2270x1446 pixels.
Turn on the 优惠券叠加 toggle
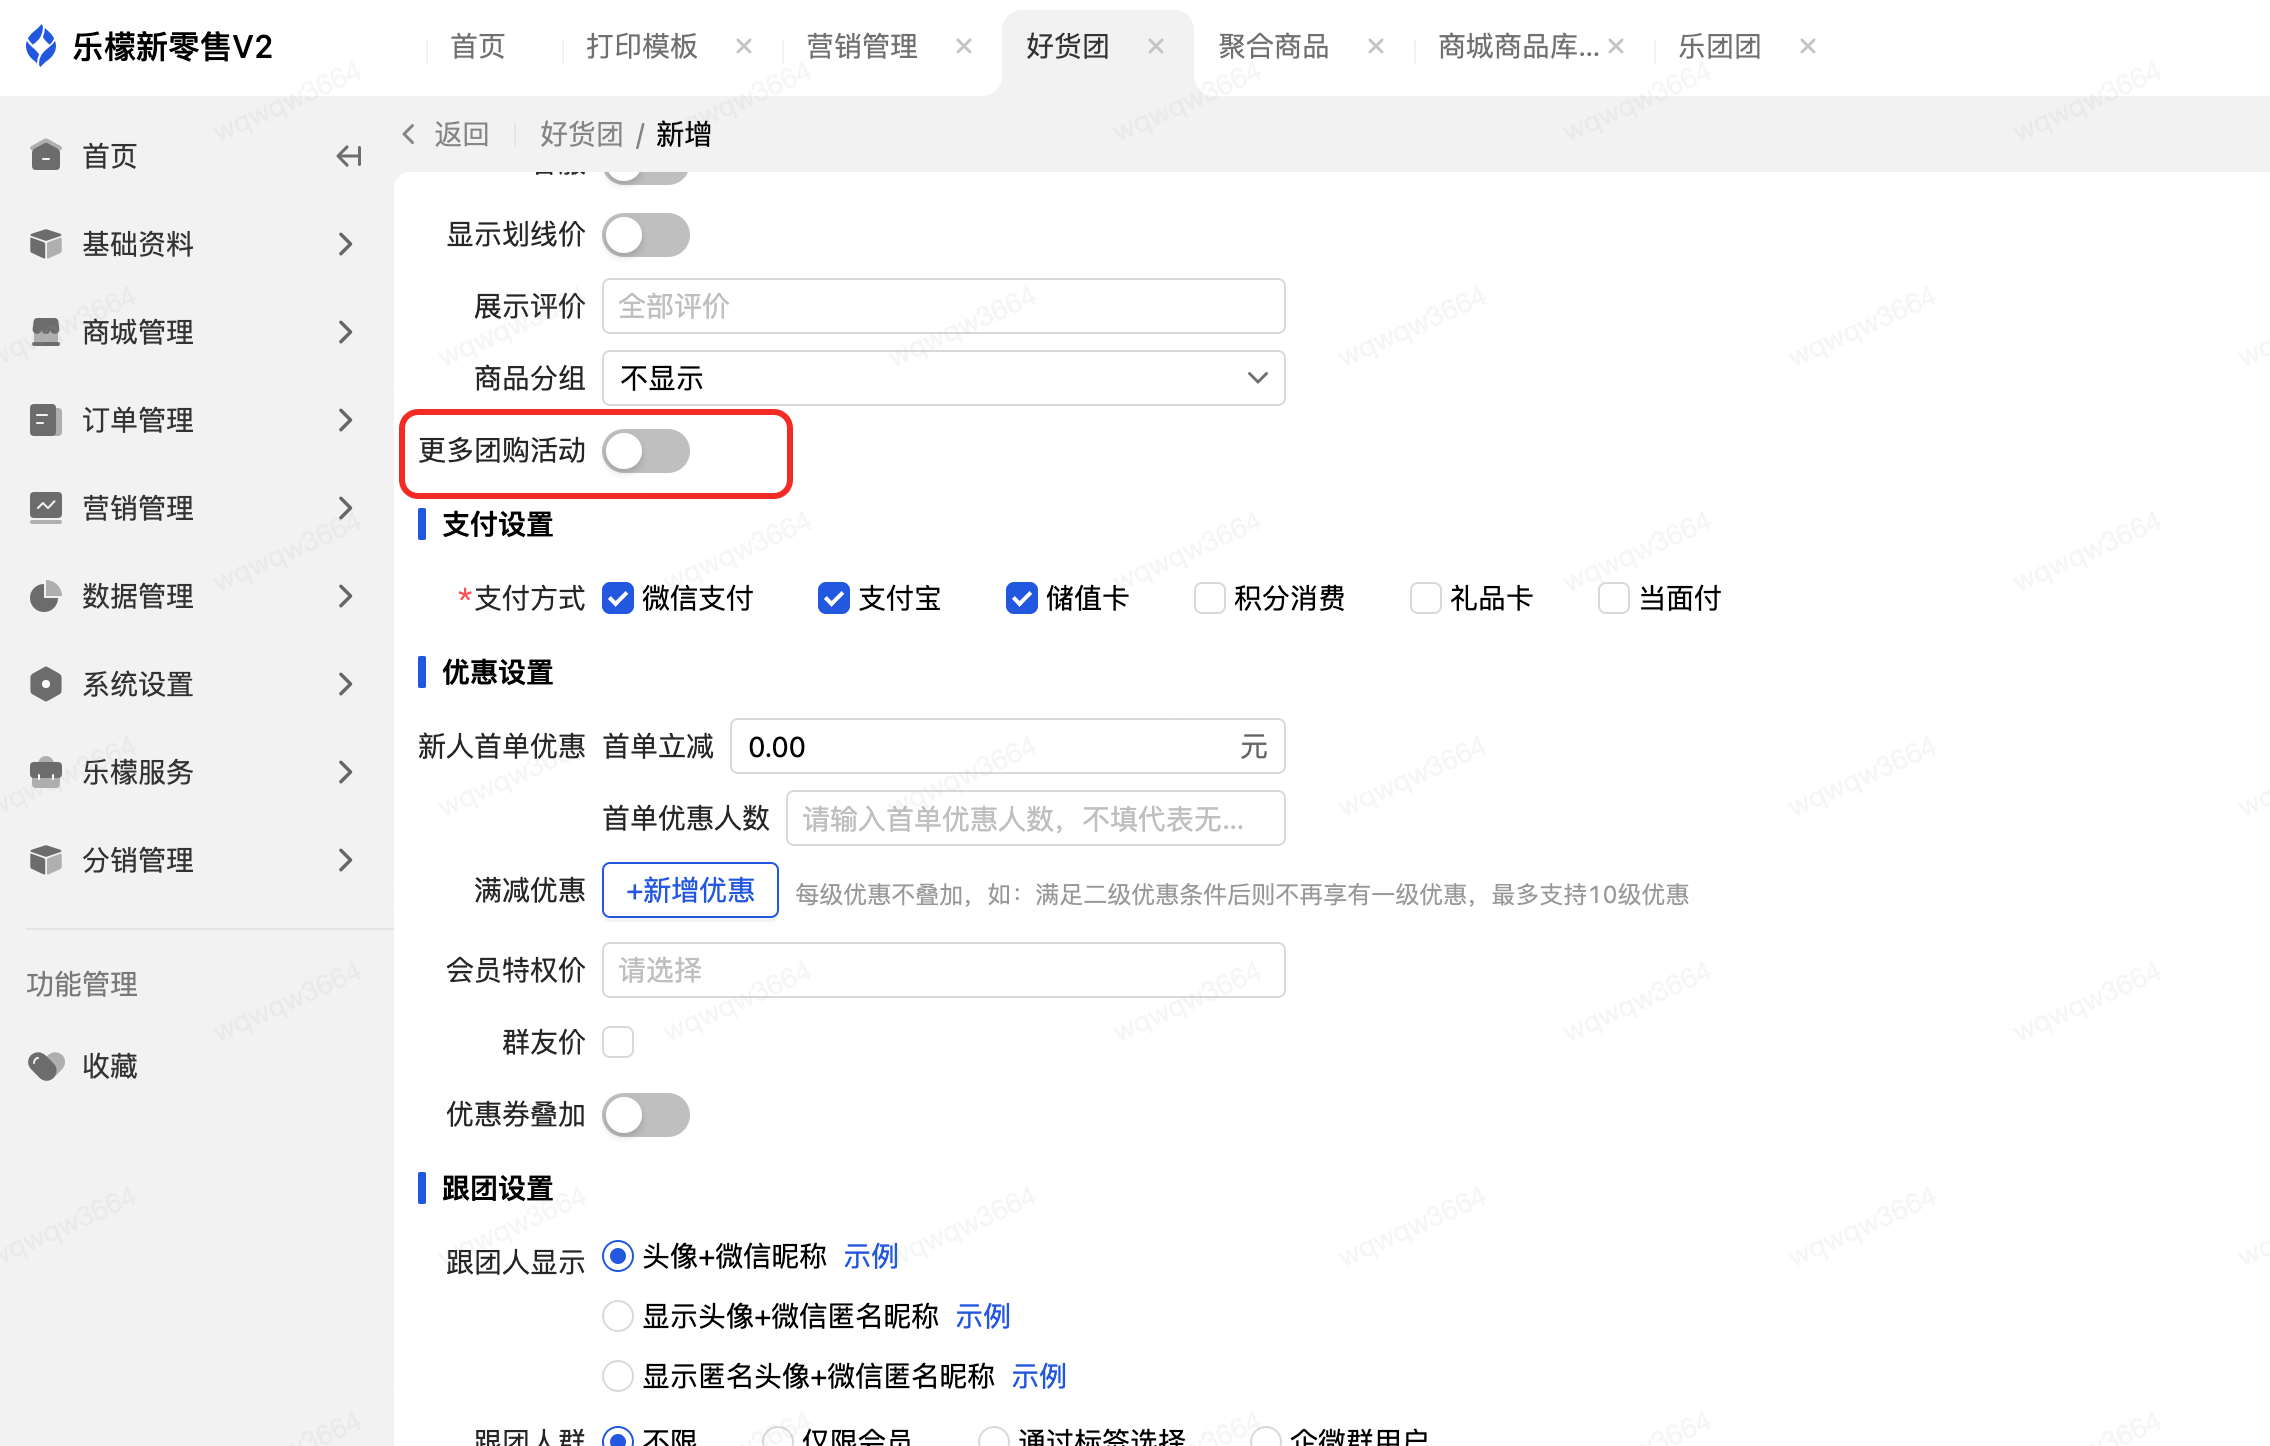(x=646, y=1115)
